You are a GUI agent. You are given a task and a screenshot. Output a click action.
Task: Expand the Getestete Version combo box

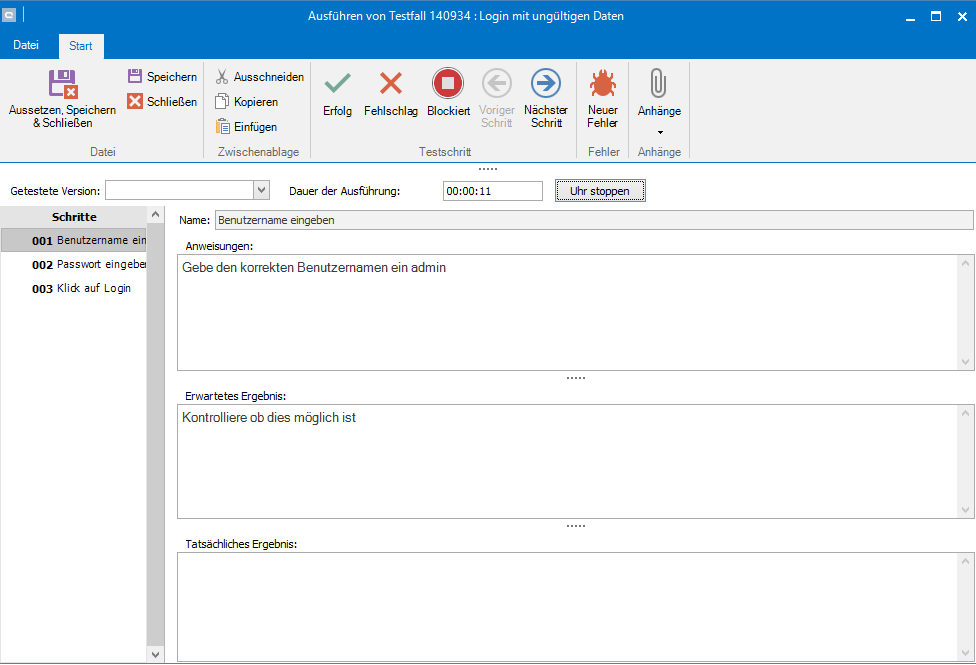click(x=261, y=191)
